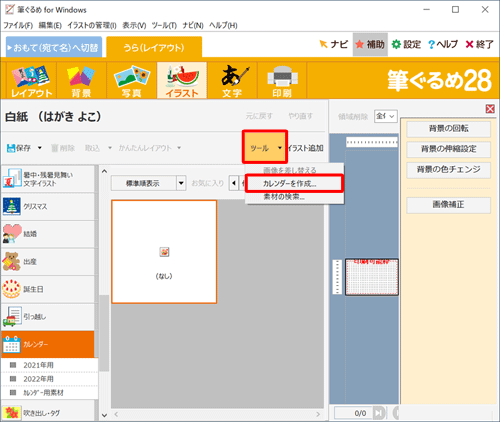Select the イラスト illustration icon
This screenshot has width=500, height=422.
pyautogui.click(x=182, y=81)
